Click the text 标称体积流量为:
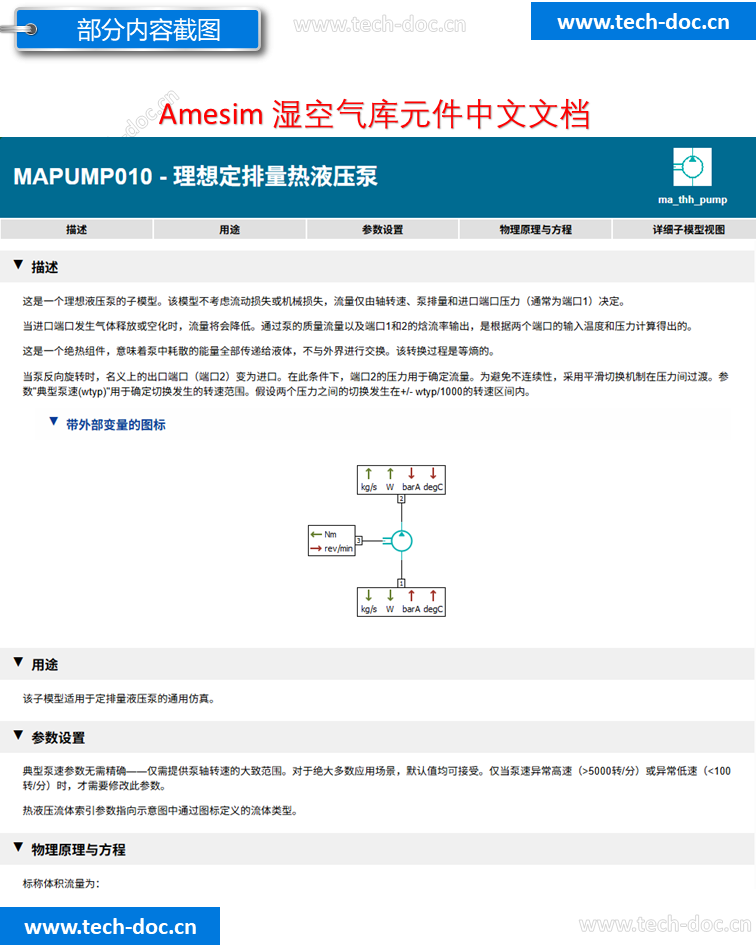 [x=61, y=884]
